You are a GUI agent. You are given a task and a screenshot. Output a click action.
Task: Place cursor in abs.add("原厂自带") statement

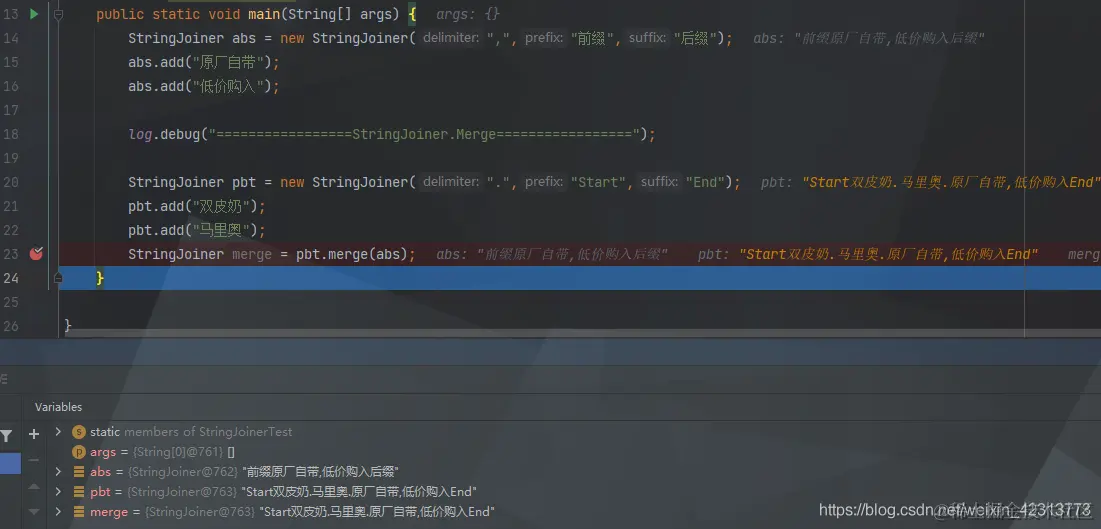click(204, 63)
